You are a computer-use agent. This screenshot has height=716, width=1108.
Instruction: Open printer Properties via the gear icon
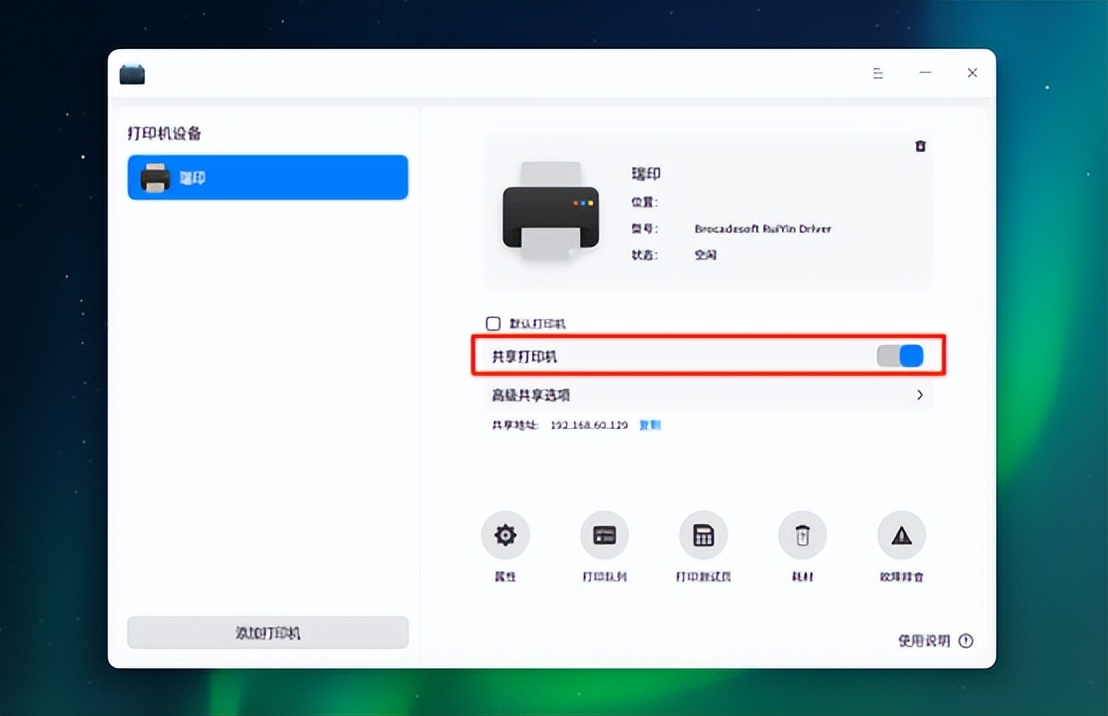point(505,534)
